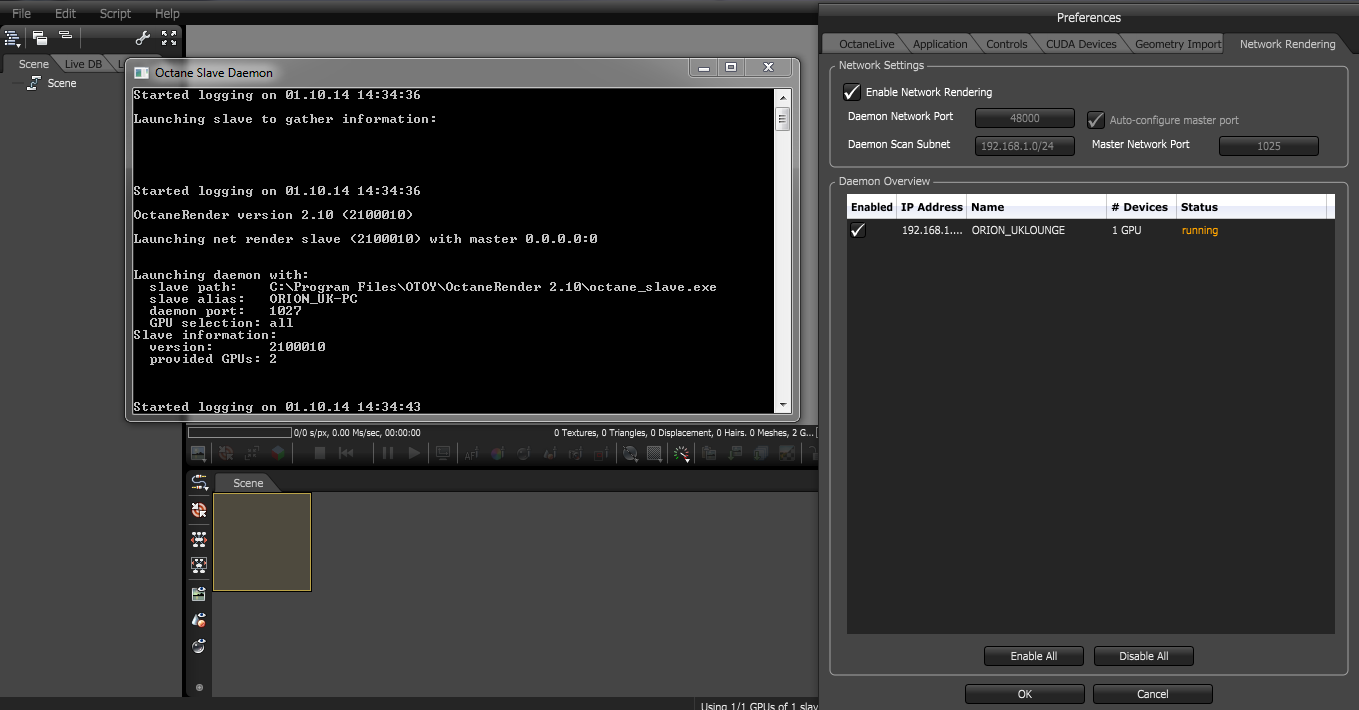1359x710 pixels.
Task: Click the 192.168.1 IP address cell
Action: (931, 231)
